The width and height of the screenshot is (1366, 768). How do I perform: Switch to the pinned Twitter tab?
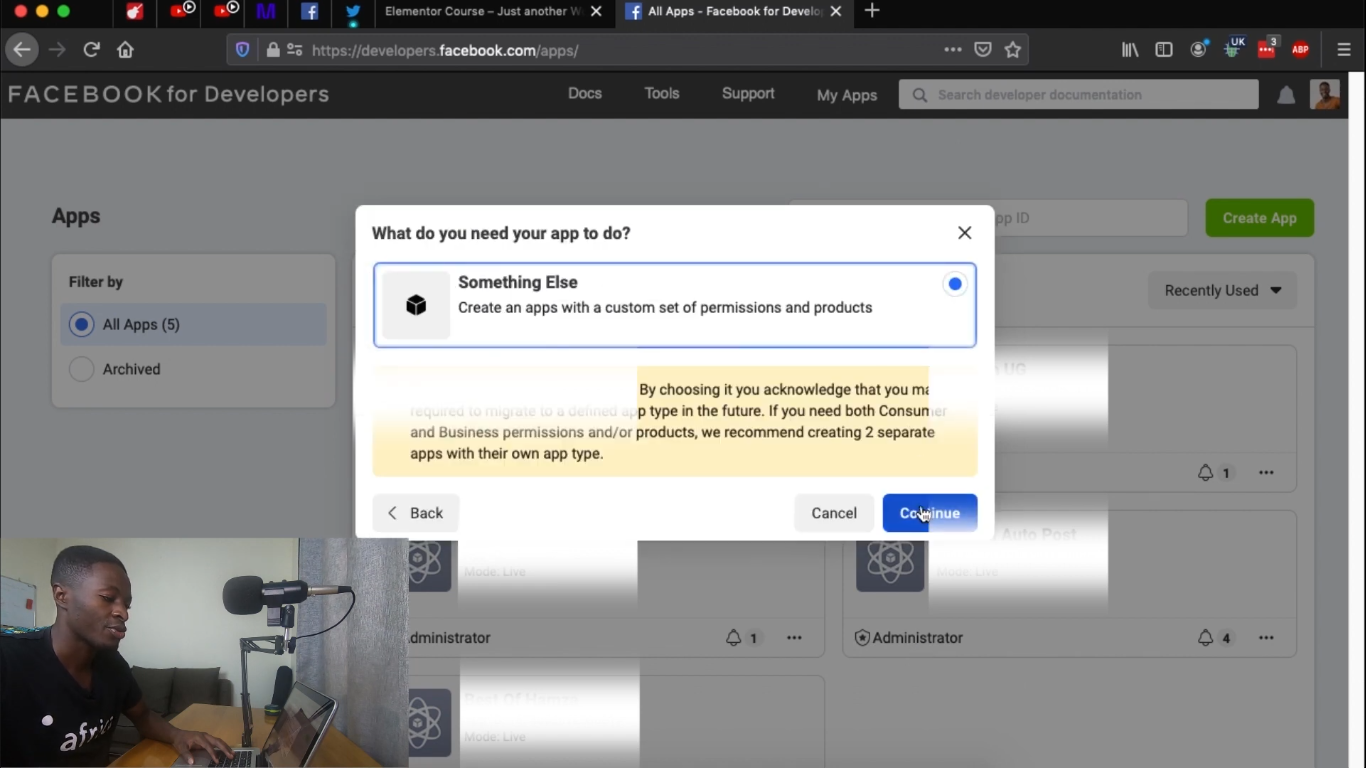pyautogui.click(x=353, y=12)
